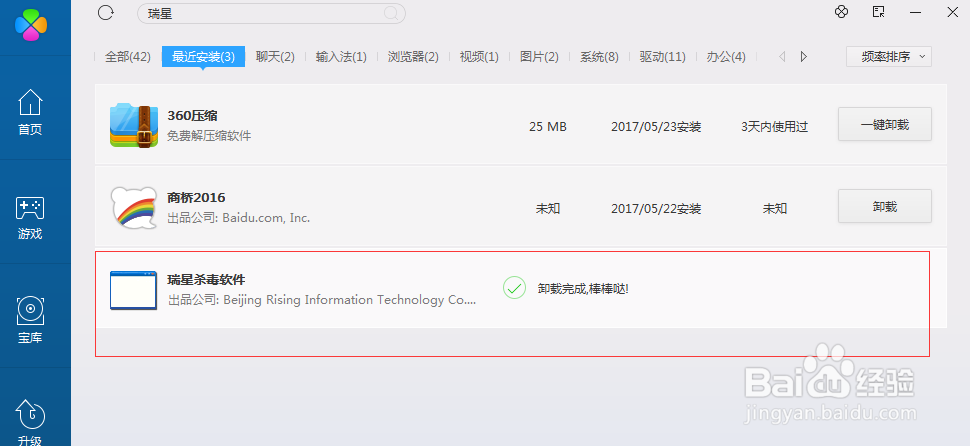Open the 输入法(1) category tab
The height and width of the screenshot is (446, 970).
pos(341,56)
